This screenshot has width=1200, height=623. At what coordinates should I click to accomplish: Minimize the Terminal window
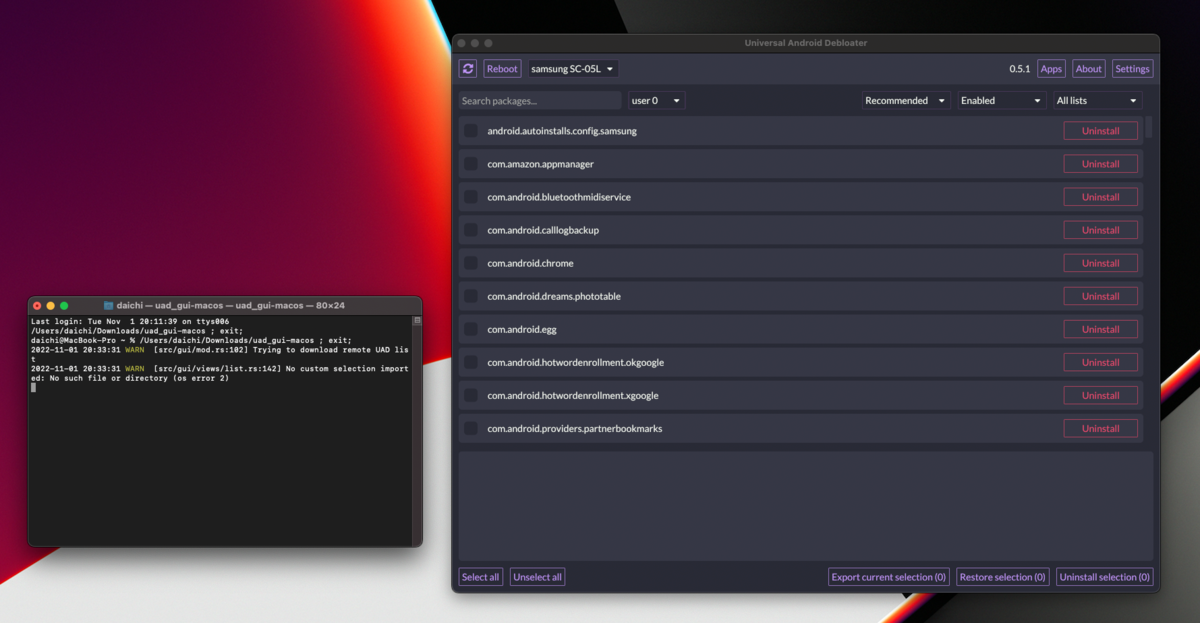51,305
